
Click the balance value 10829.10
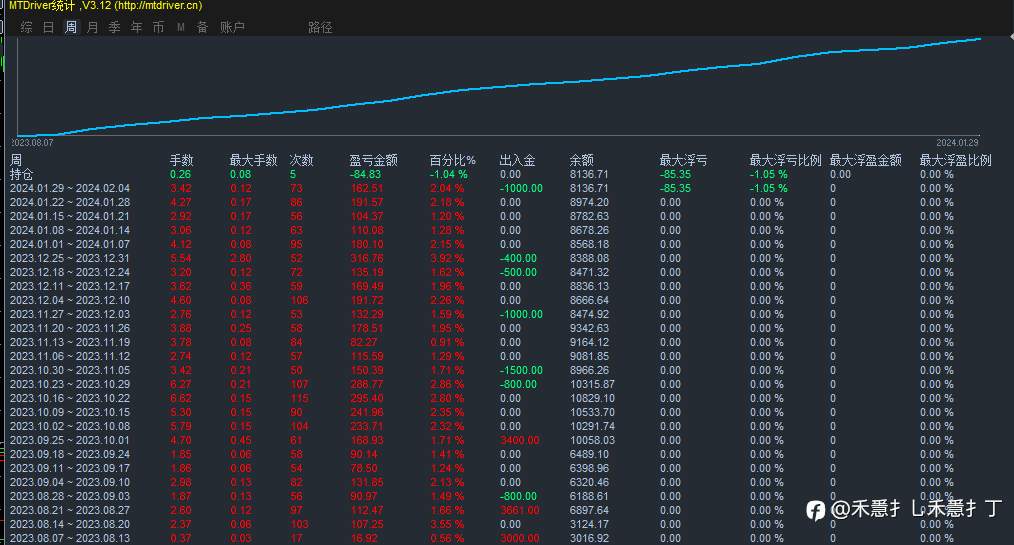592,398
